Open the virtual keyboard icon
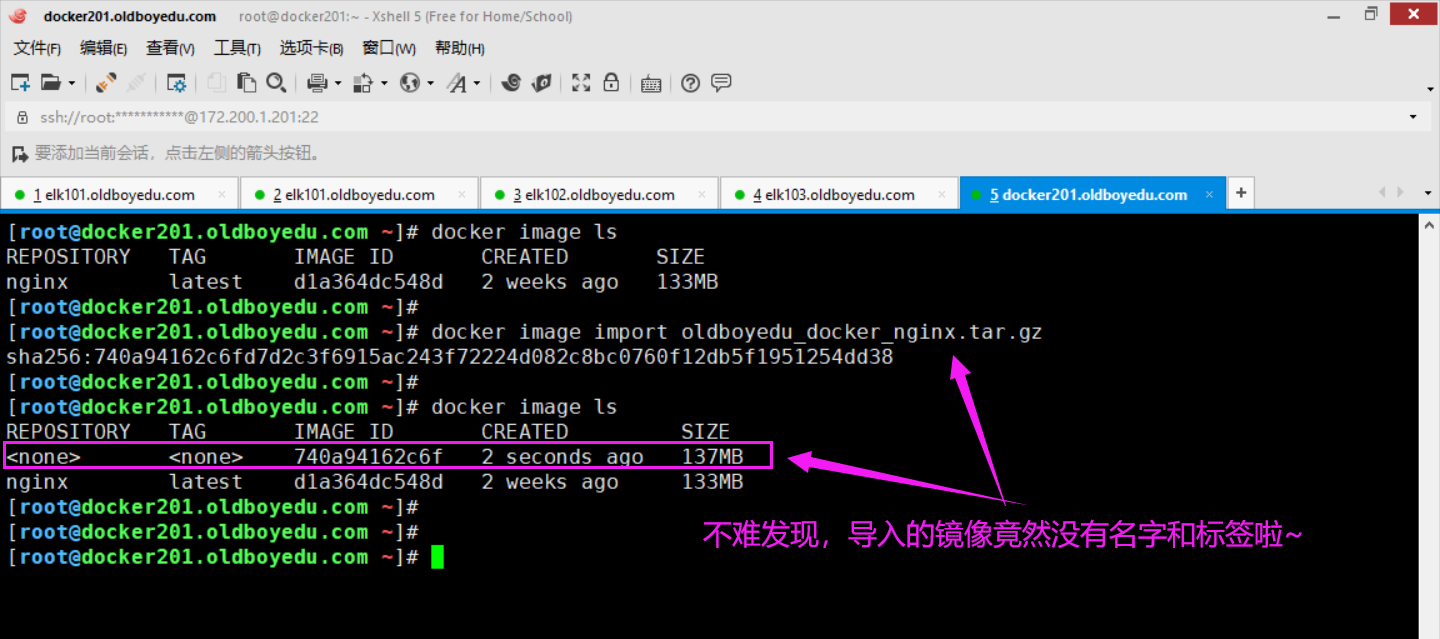 tap(651, 83)
